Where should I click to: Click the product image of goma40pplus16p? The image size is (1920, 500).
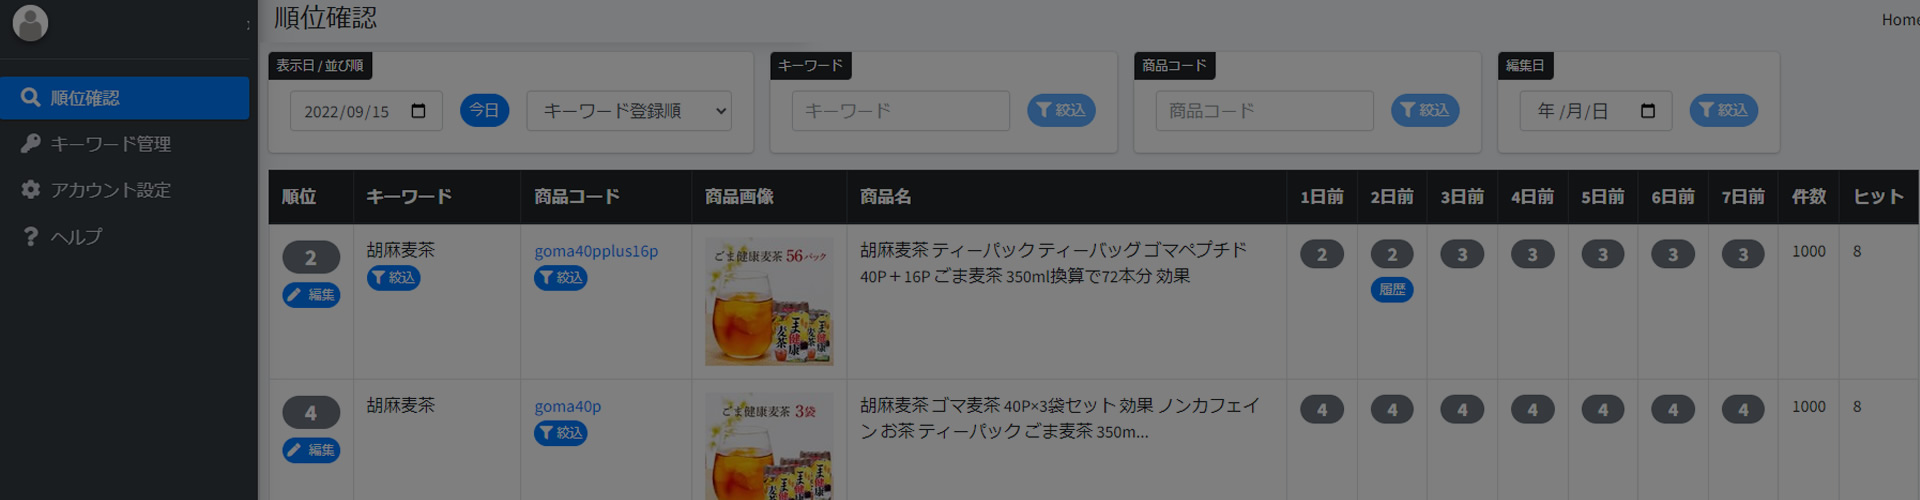[769, 301]
